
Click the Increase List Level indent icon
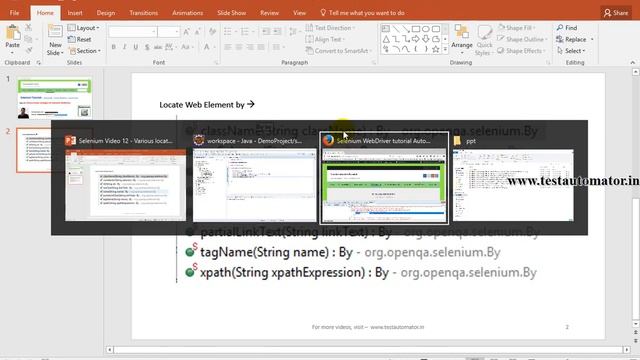277,32
